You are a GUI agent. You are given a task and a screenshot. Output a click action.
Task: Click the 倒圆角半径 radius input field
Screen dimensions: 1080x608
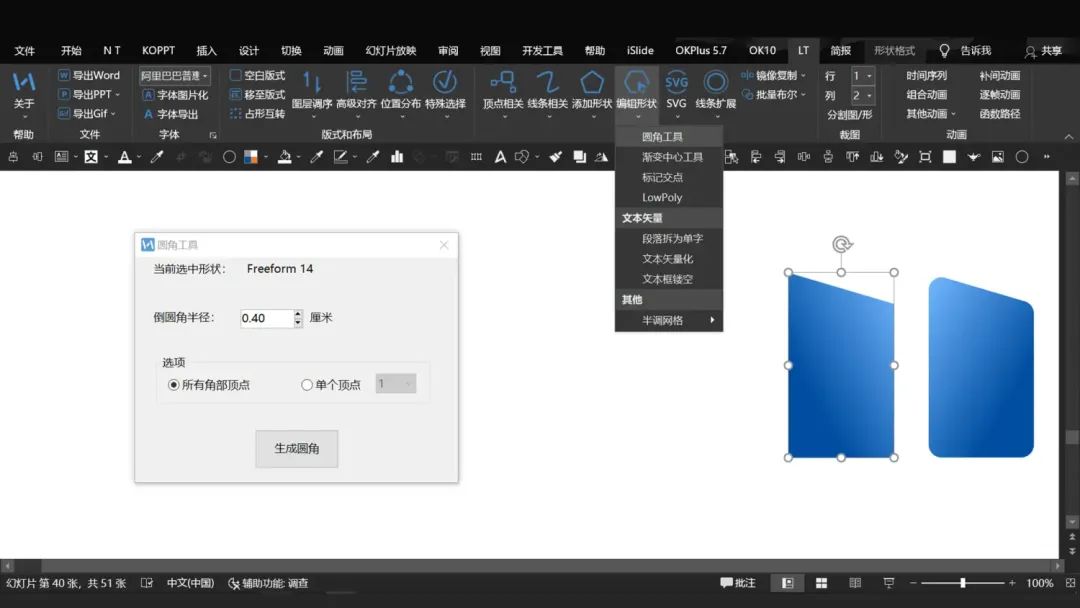point(267,318)
